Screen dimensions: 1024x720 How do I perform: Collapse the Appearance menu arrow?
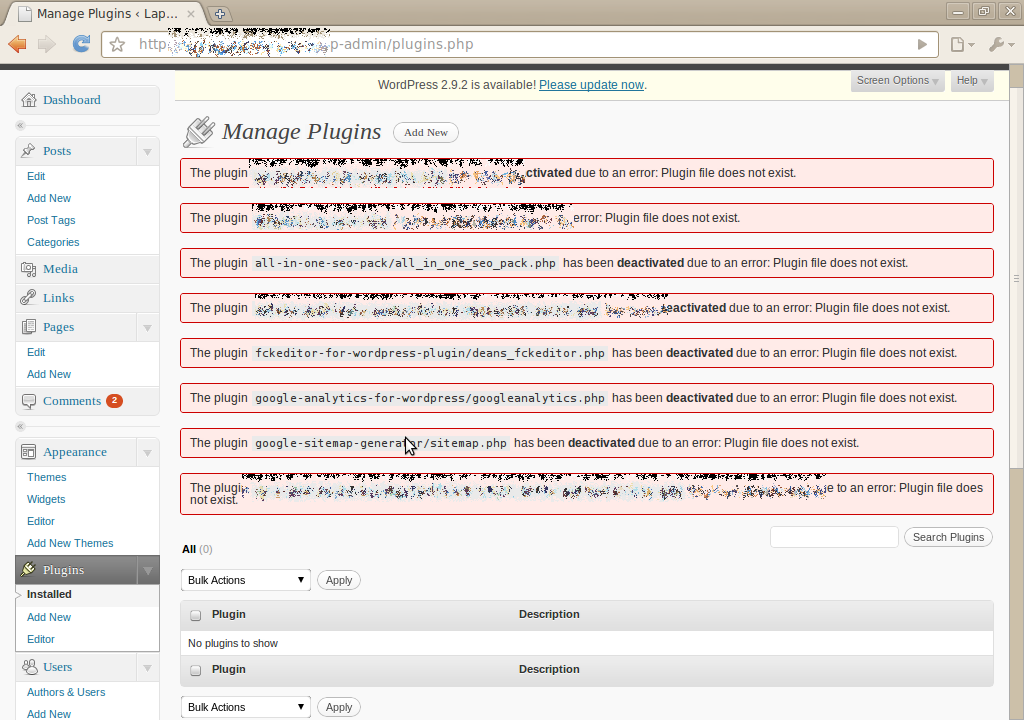148,453
